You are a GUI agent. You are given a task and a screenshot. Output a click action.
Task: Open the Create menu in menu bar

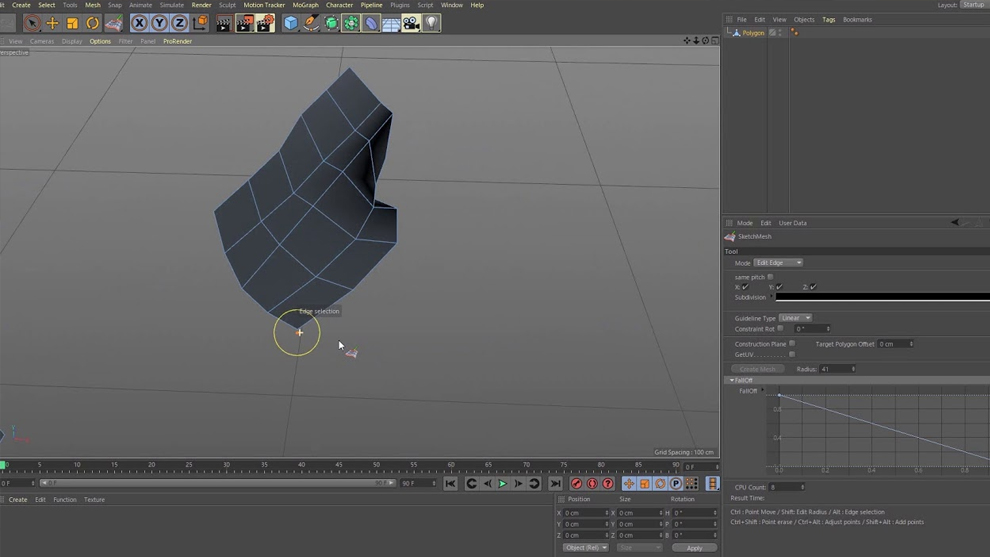pyautogui.click(x=21, y=5)
